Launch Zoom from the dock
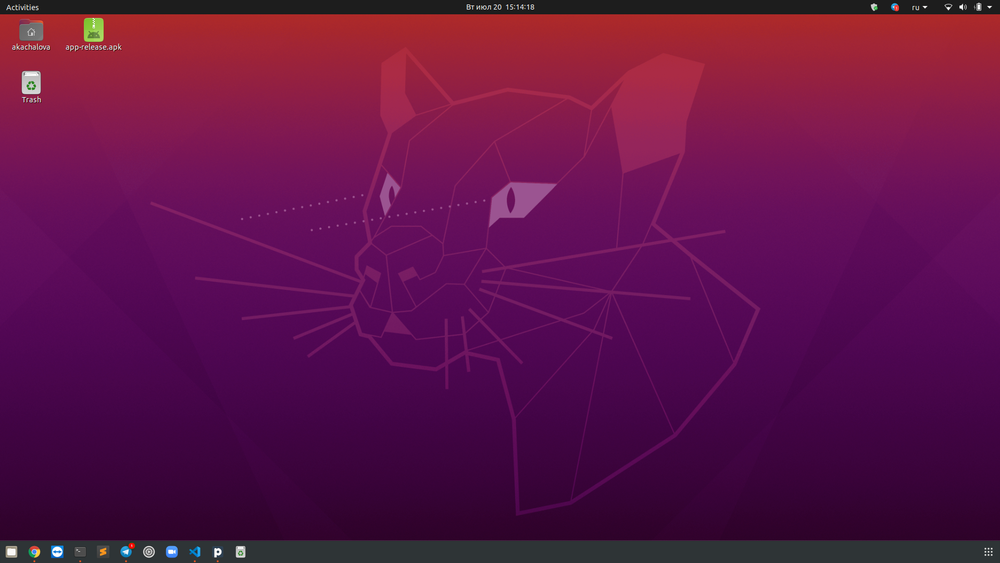 [172, 552]
